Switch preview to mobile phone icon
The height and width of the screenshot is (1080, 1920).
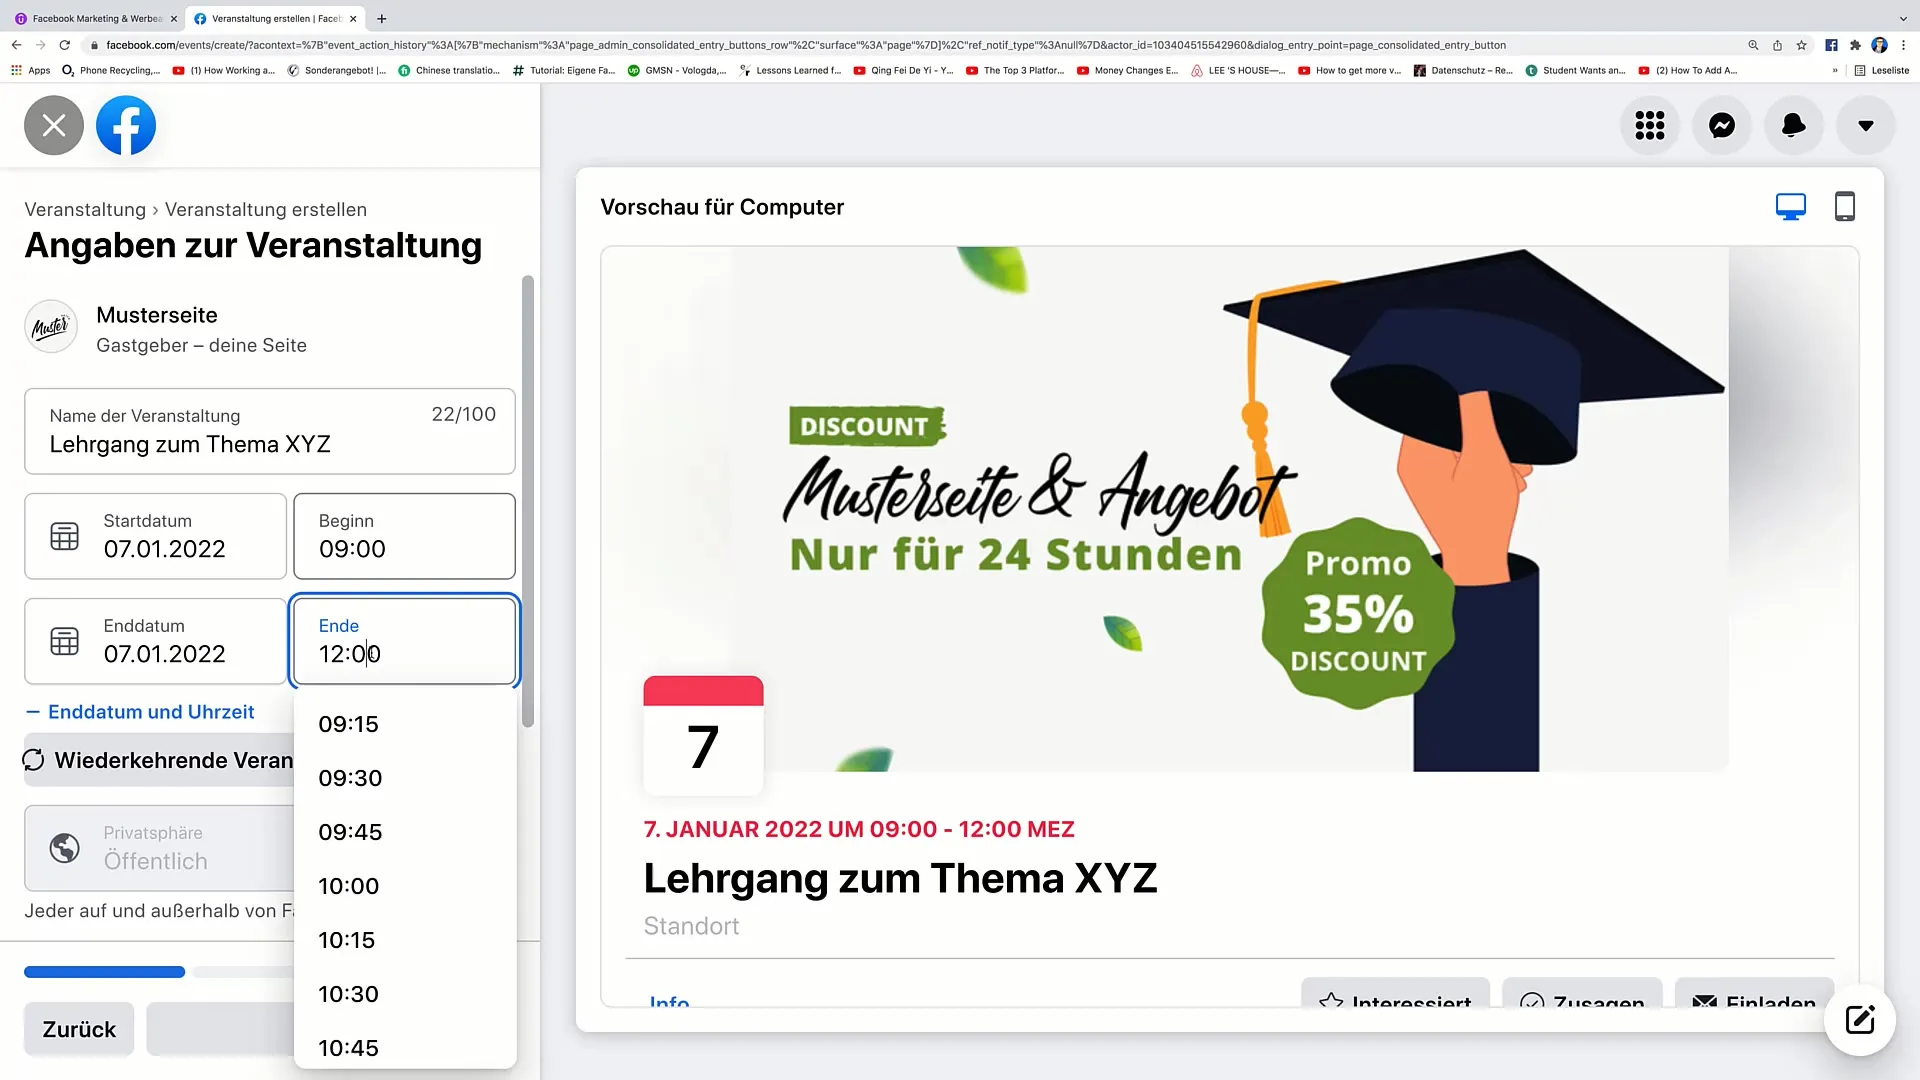[1845, 206]
